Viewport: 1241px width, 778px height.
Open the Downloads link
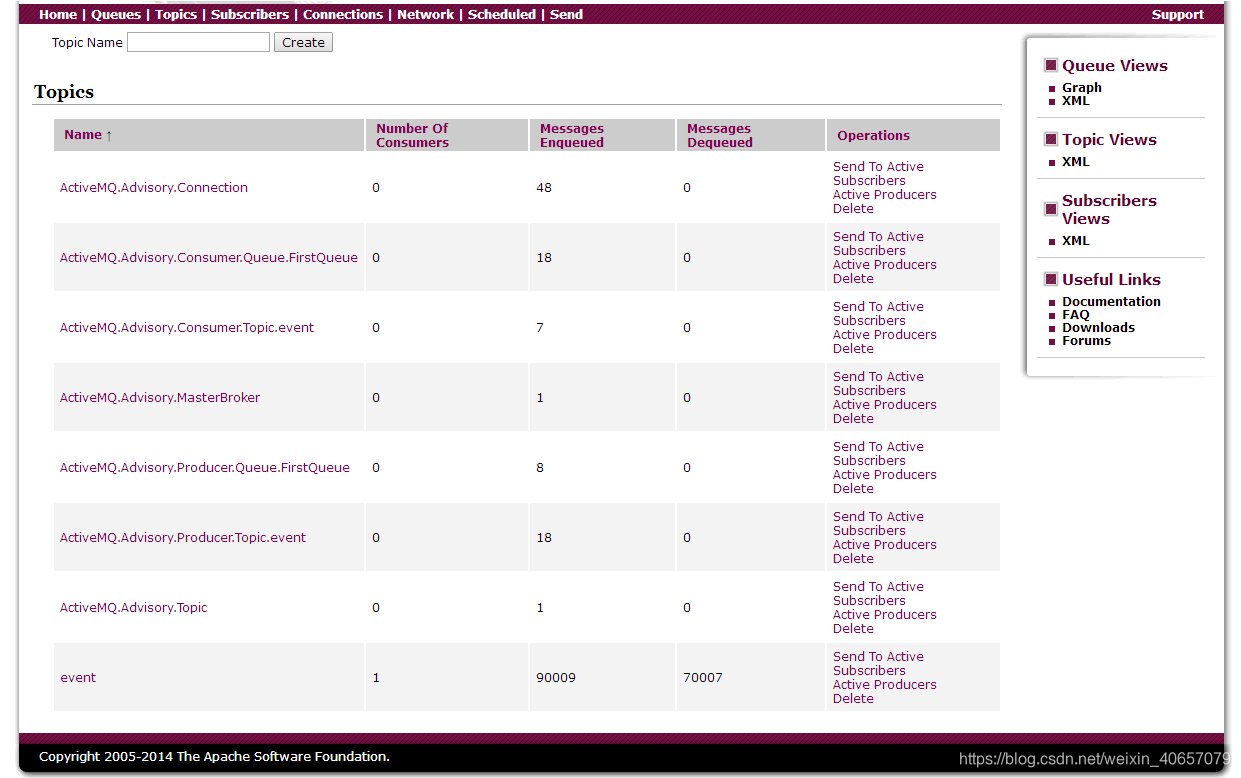pos(1098,328)
